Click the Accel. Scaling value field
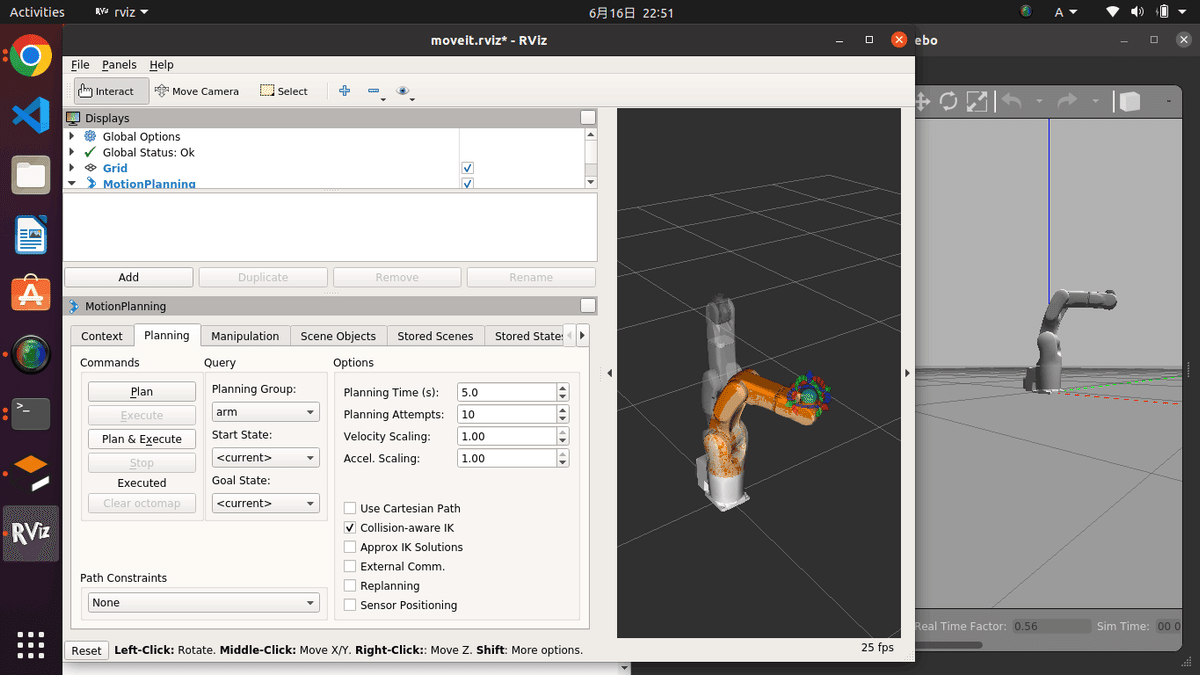Image resolution: width=1200 pixels, height=675 pixels. click(506, 458)
